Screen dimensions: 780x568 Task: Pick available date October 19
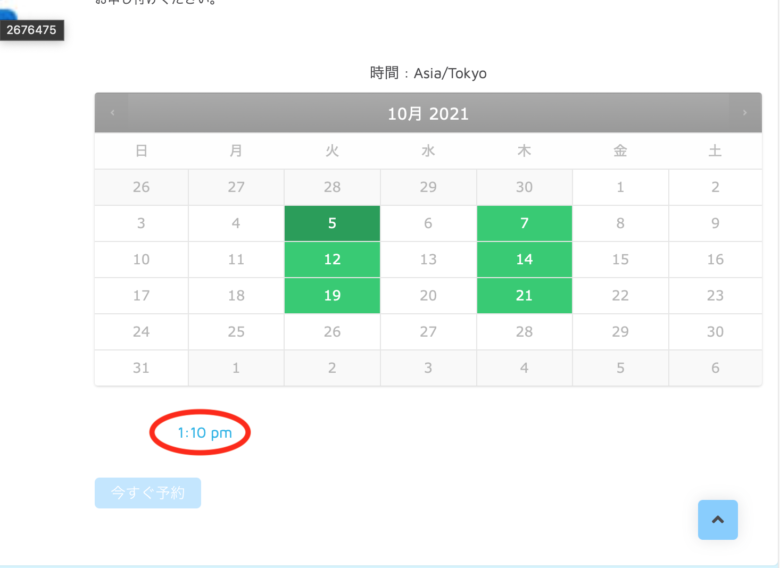[x=332, y=296]
